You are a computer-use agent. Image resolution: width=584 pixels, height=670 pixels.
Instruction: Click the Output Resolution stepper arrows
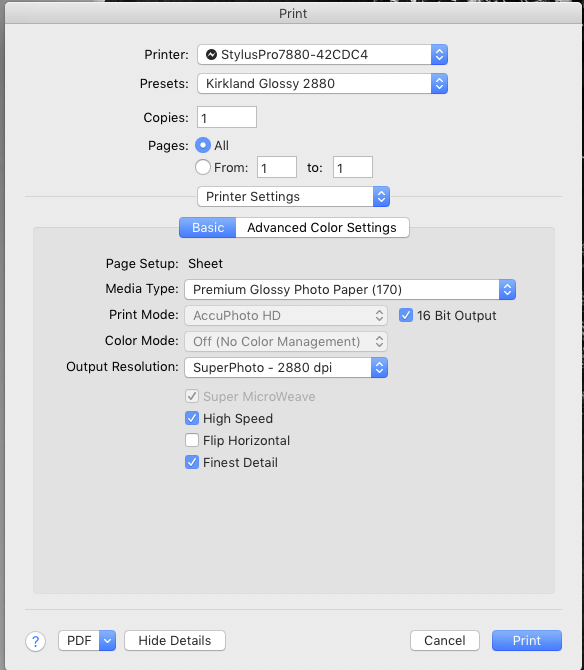point(379,367)
